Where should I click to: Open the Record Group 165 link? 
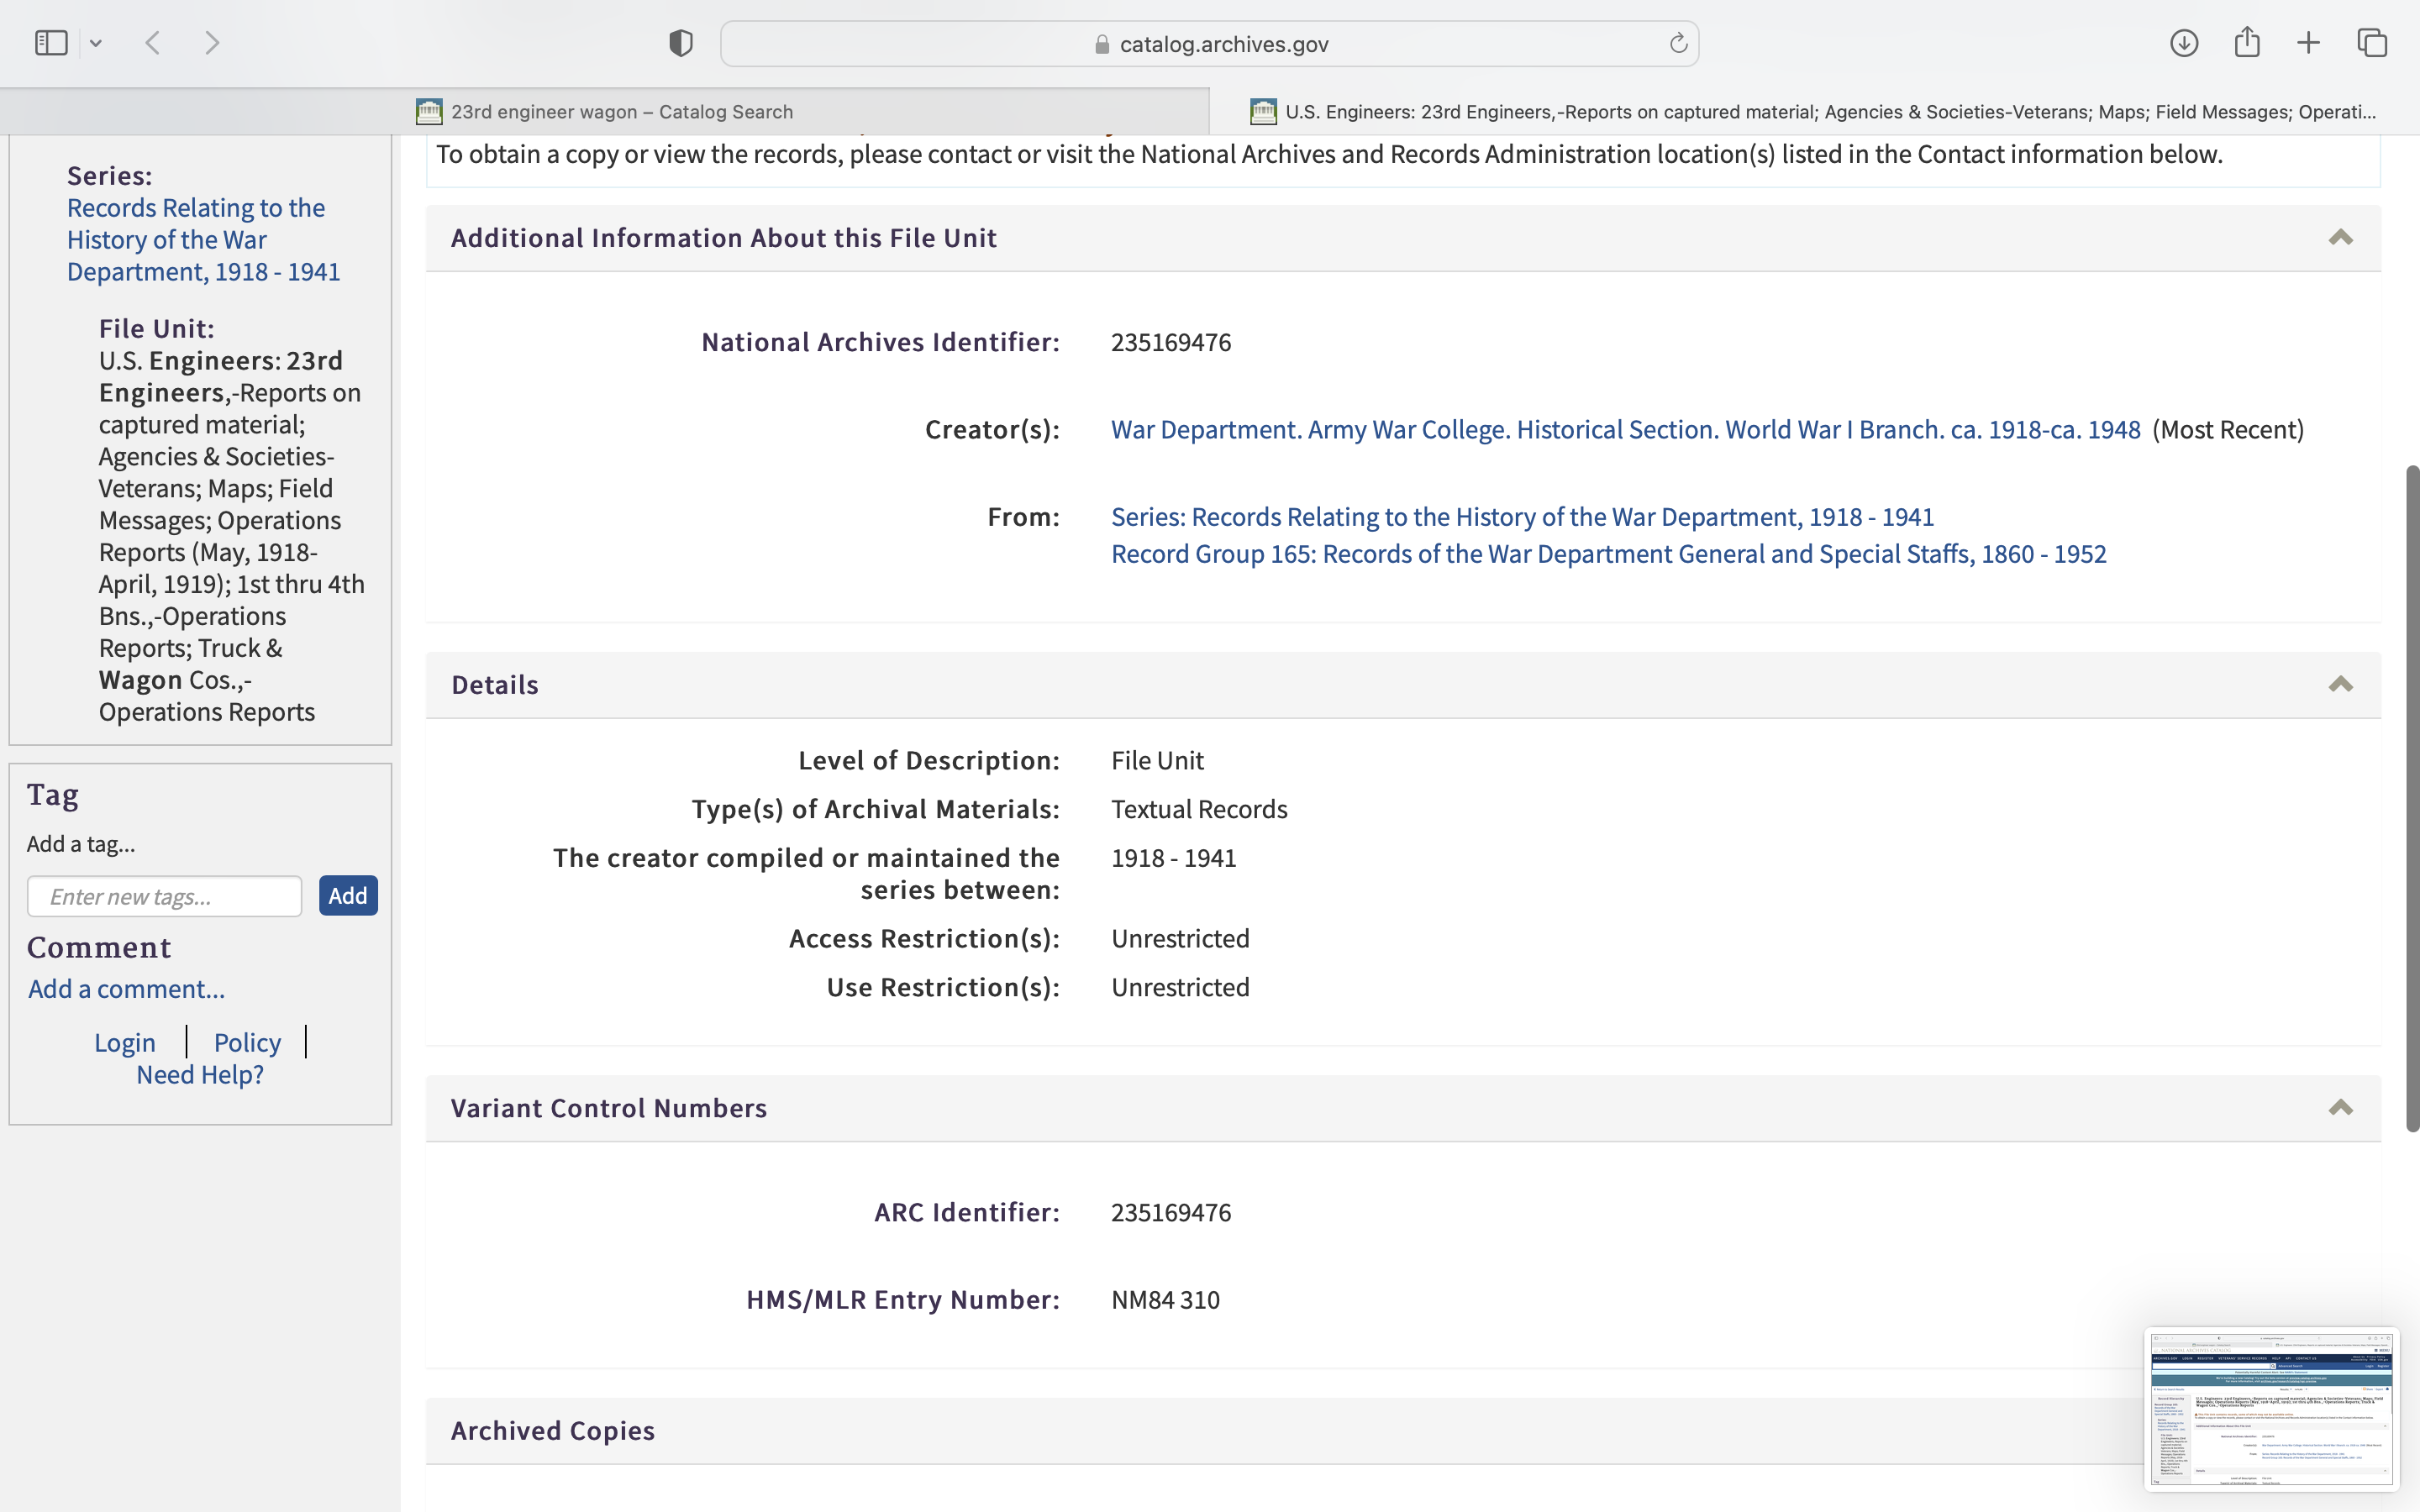click(1608, 554)
